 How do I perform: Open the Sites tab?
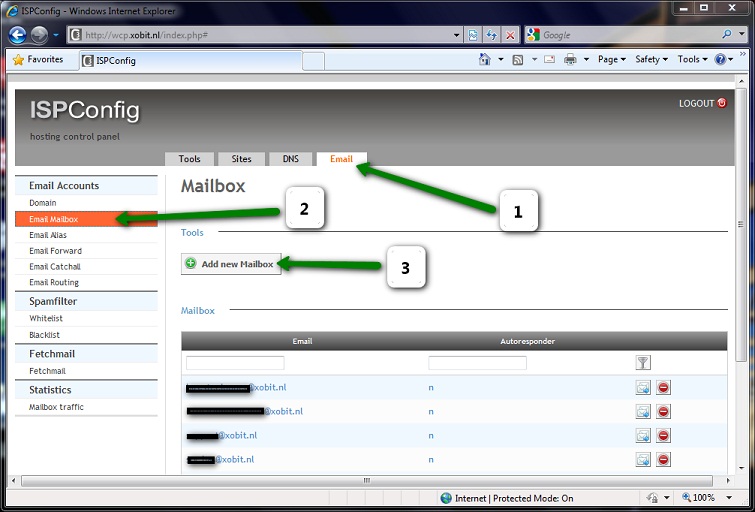click(241, 159)
